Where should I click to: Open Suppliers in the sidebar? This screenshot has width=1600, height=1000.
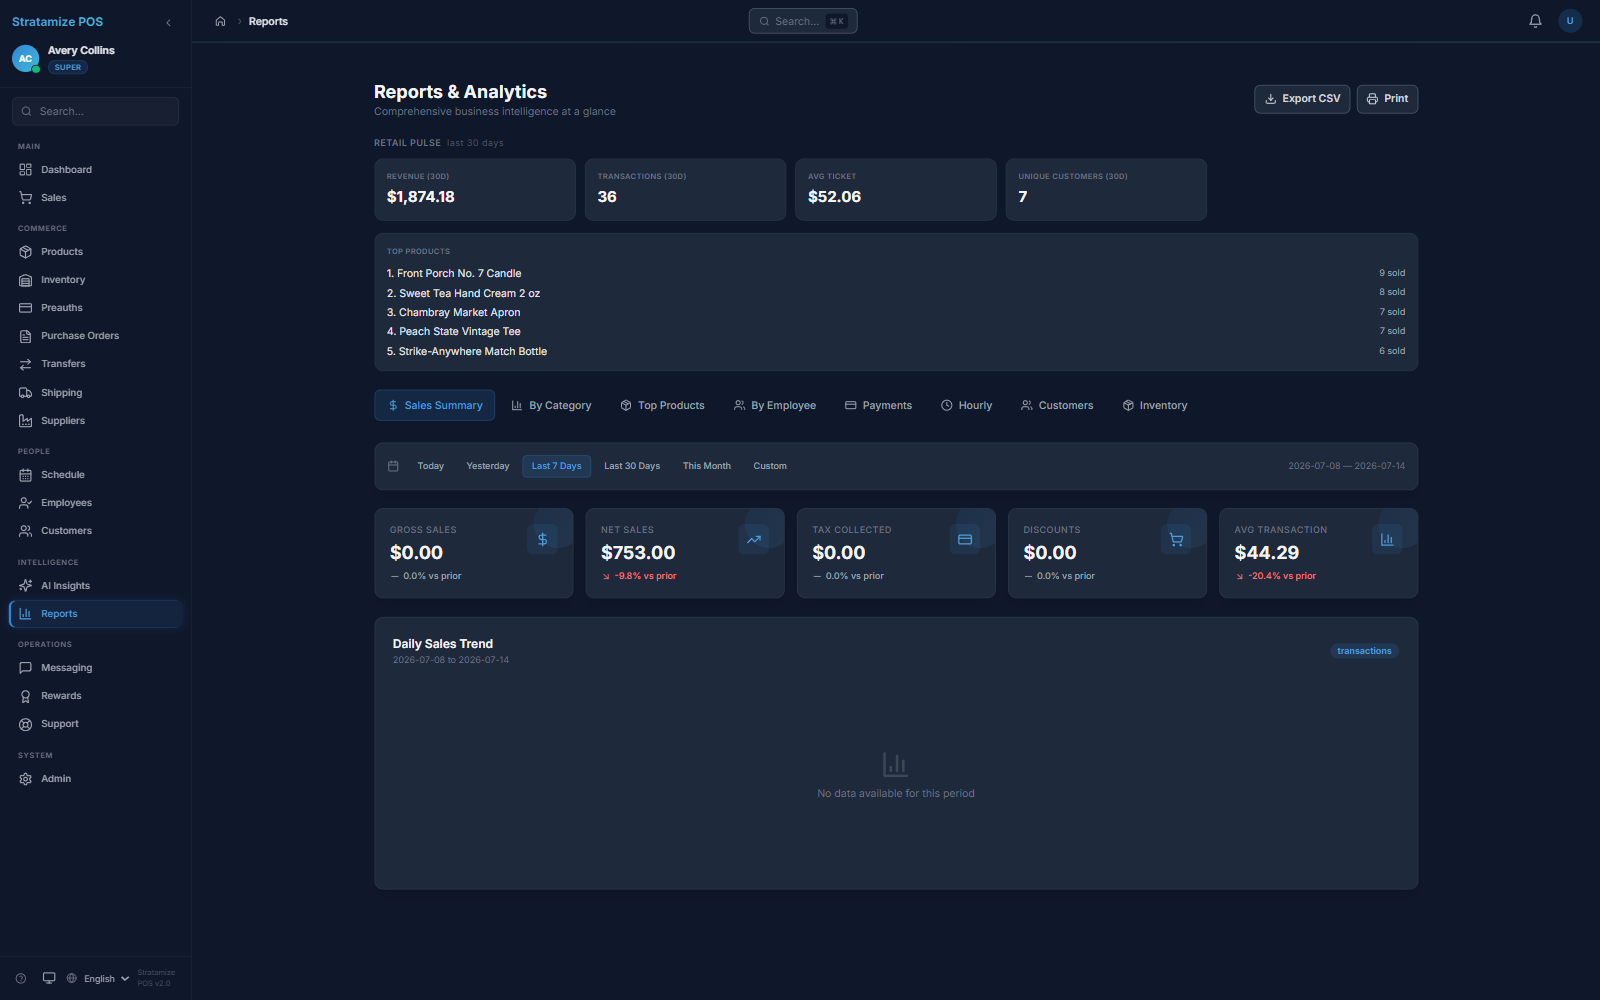click(x=96, y=421)
